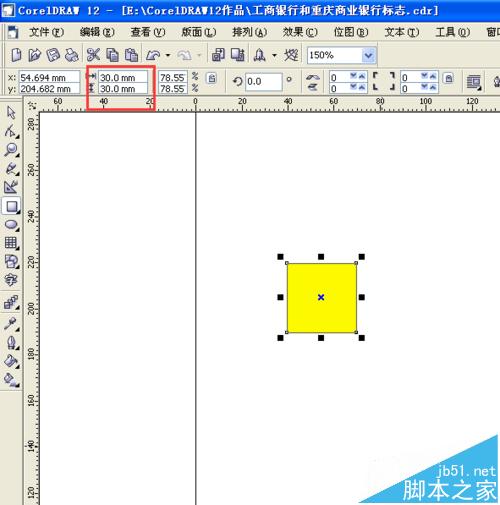This screenshot has height=505, width=500.
Task: Click the Corel Online icon
Action: tap(291, 55)
